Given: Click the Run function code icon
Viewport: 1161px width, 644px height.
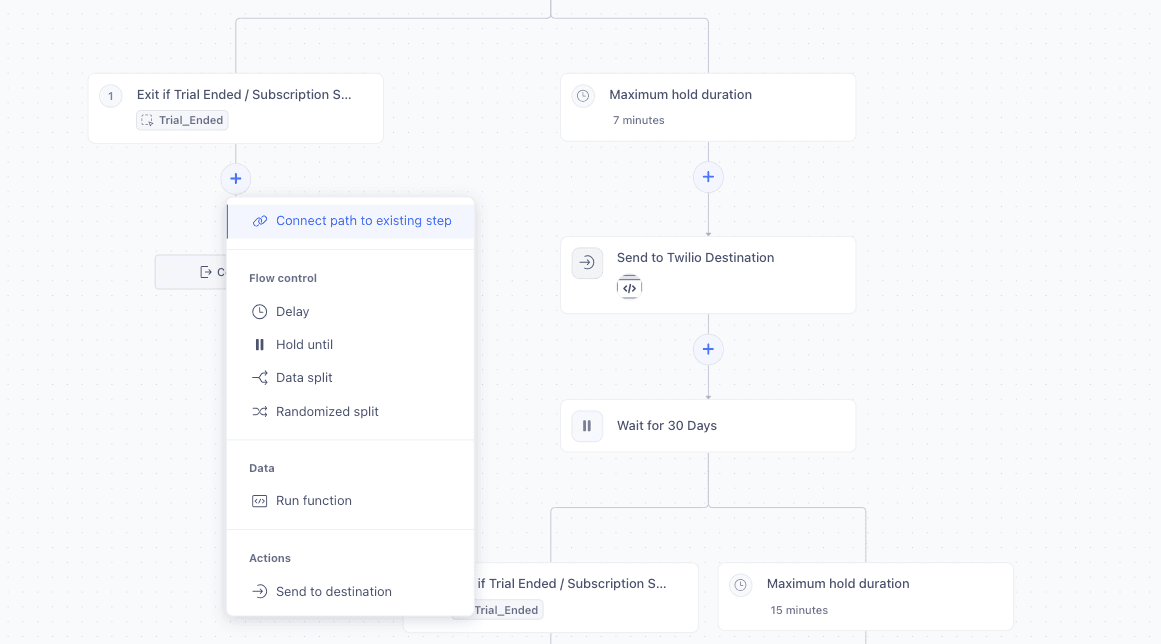Looking at the screenshot, I should point(259,500).
